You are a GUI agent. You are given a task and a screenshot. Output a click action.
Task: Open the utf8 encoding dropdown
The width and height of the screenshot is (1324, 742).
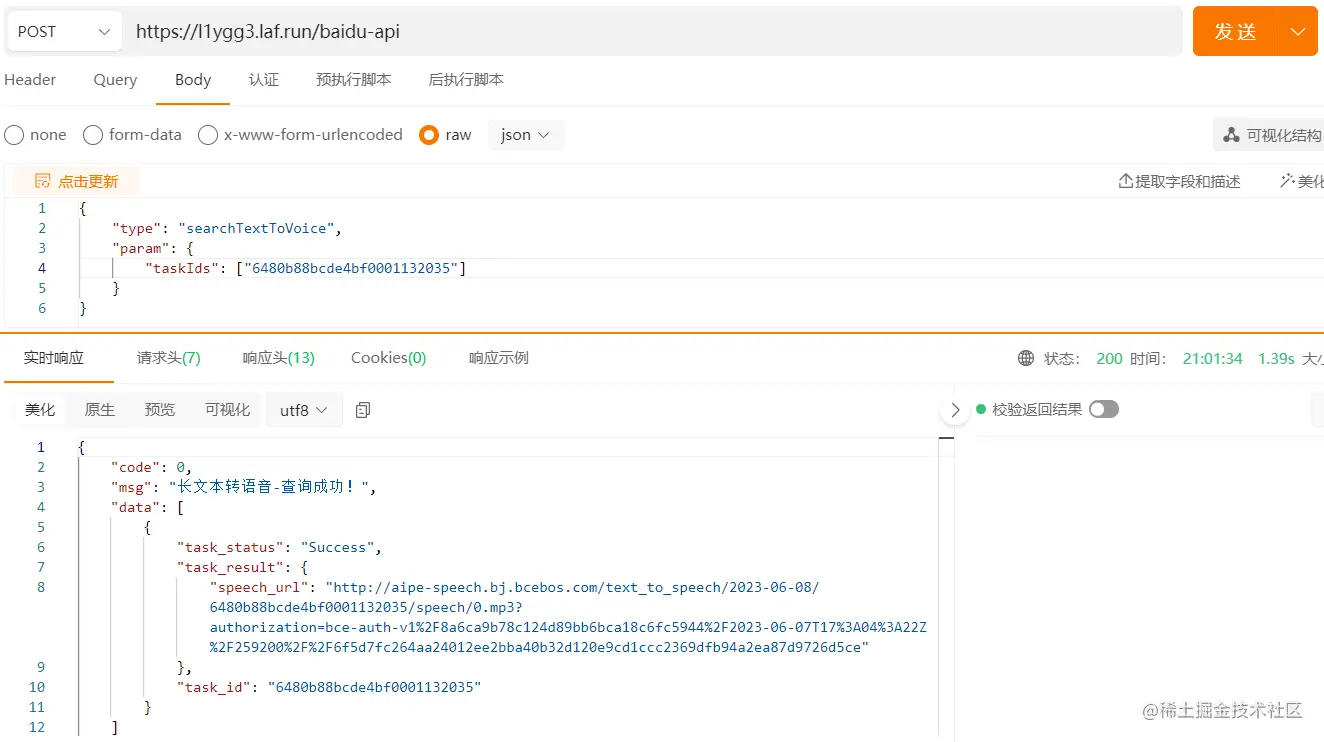point(304,410)
